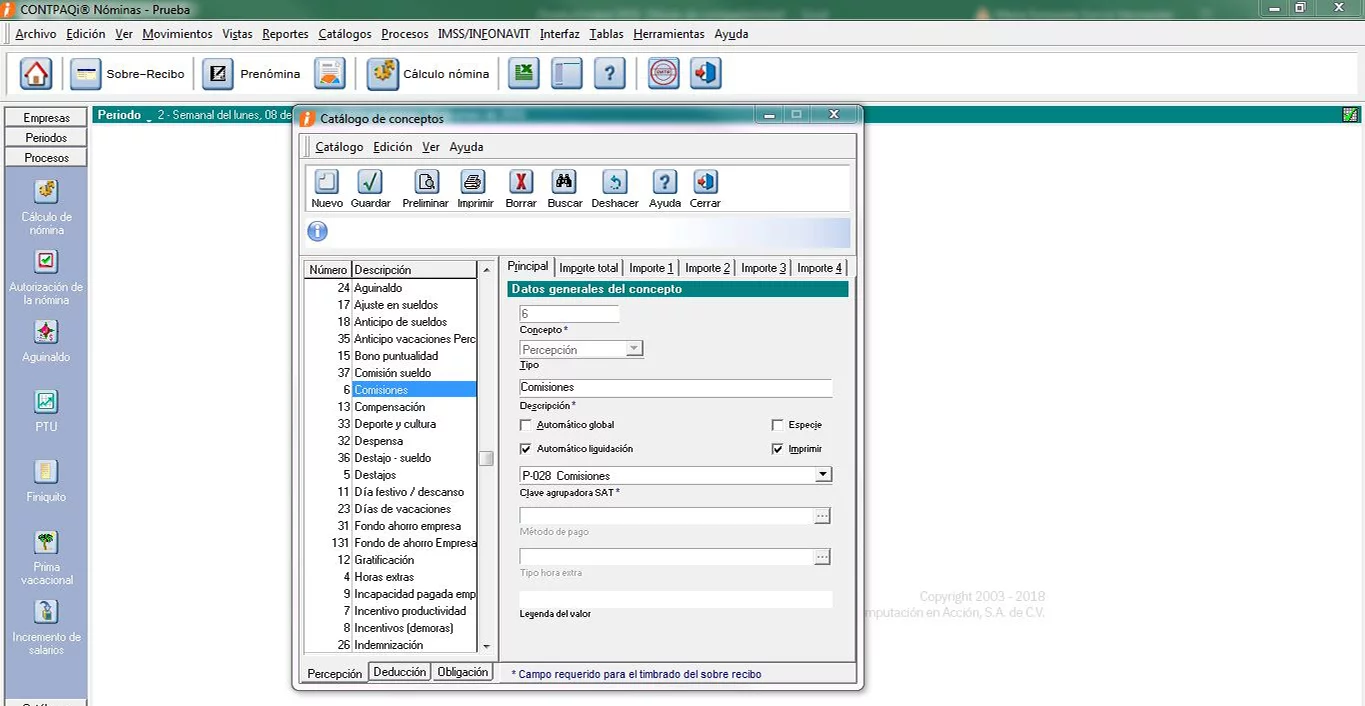Open Preliminar print preview icon

coord(425,183)
